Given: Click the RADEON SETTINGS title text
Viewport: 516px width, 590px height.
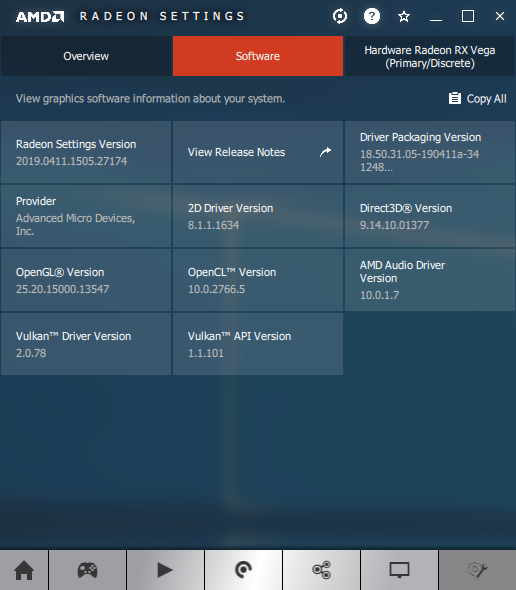Looking at the screenshot, I should coord(162,16).
